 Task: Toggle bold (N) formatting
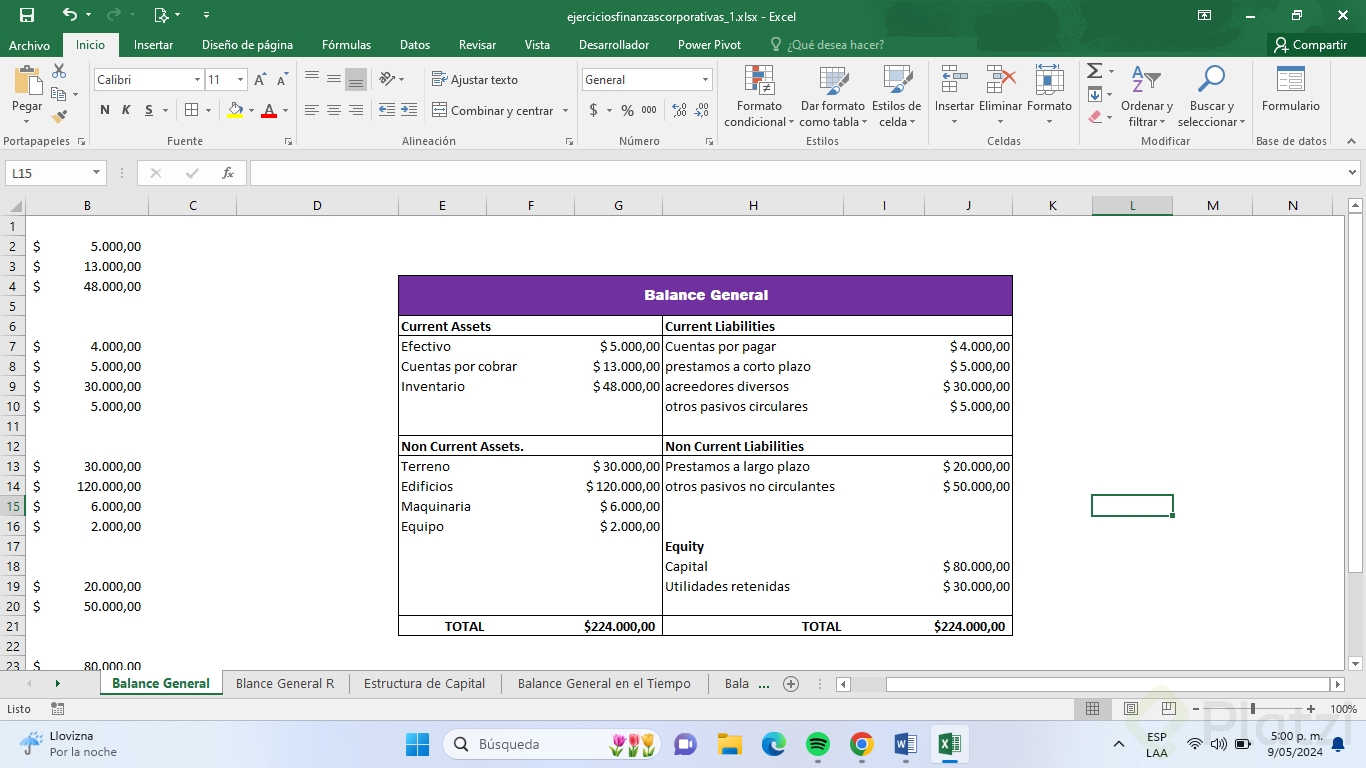pos(105,110)
